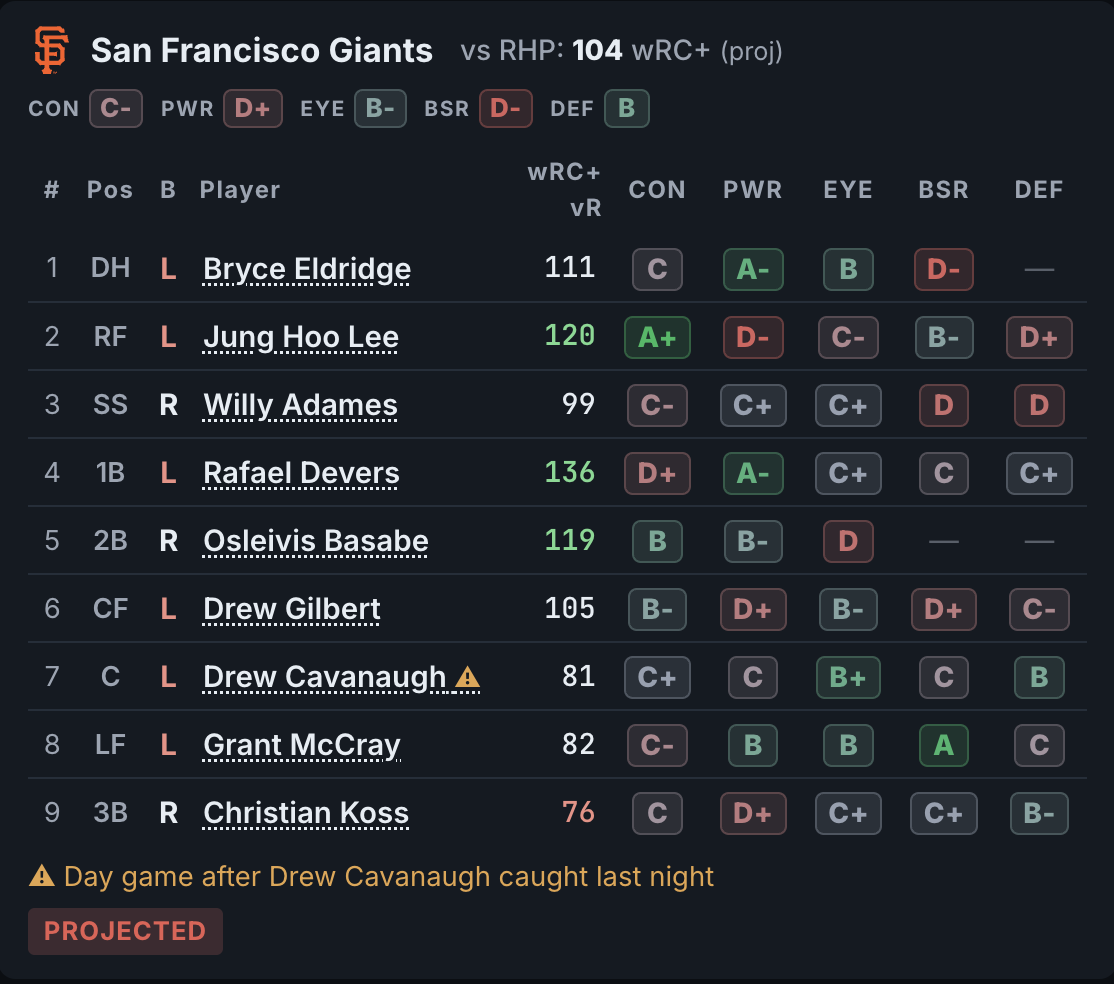The image size is (1114, 984).
Task: Click Grant McCray's A baserunning grade badge
Action: 943,745
